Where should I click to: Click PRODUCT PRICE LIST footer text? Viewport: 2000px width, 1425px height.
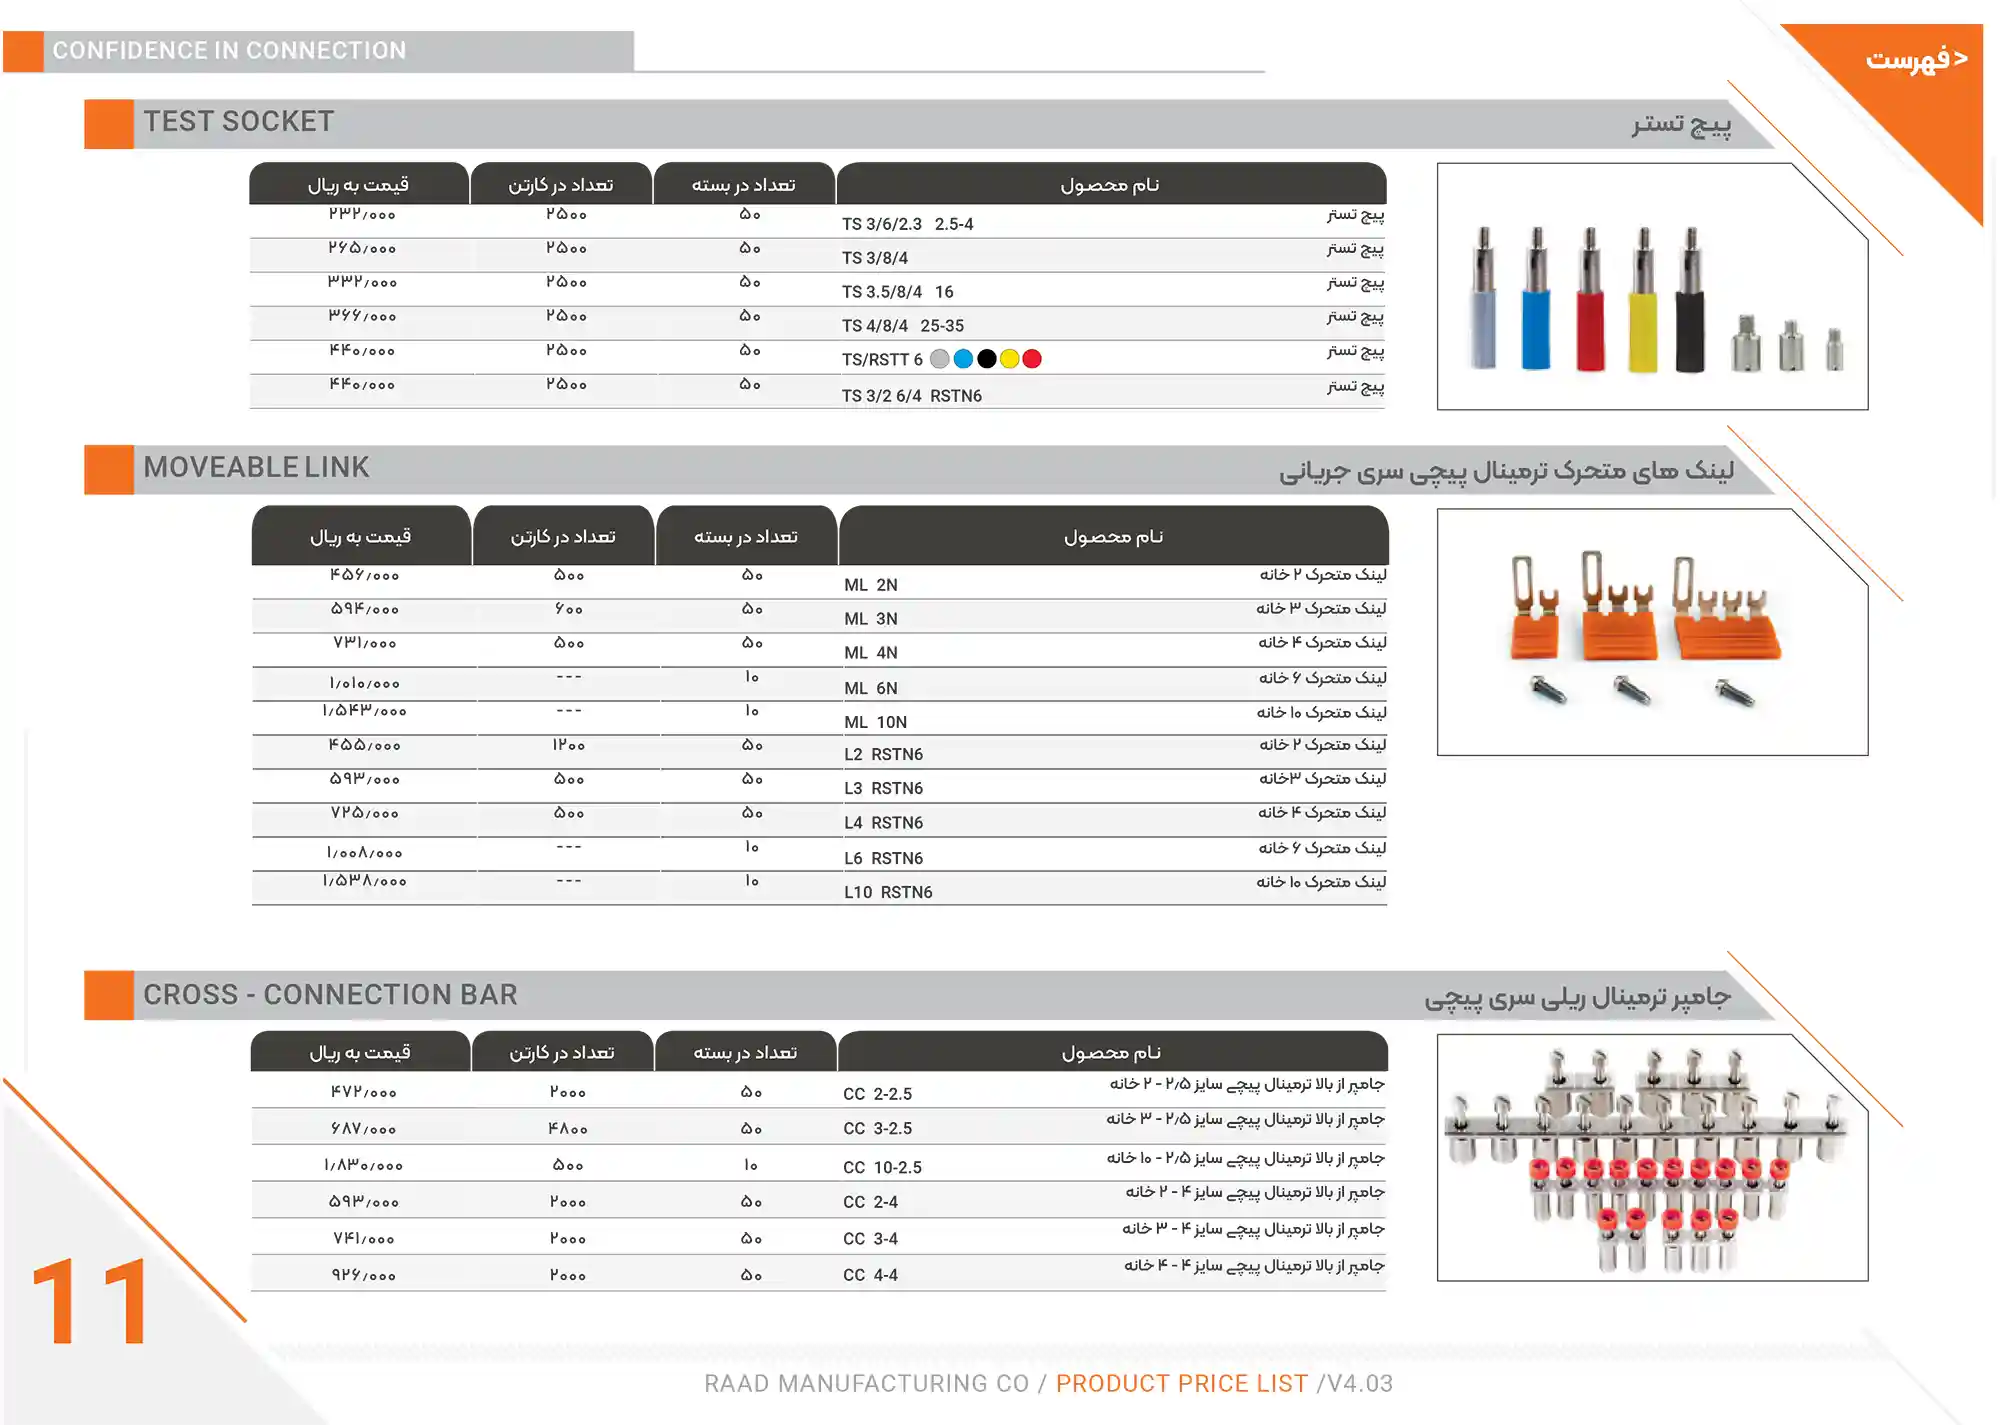1181,1383
